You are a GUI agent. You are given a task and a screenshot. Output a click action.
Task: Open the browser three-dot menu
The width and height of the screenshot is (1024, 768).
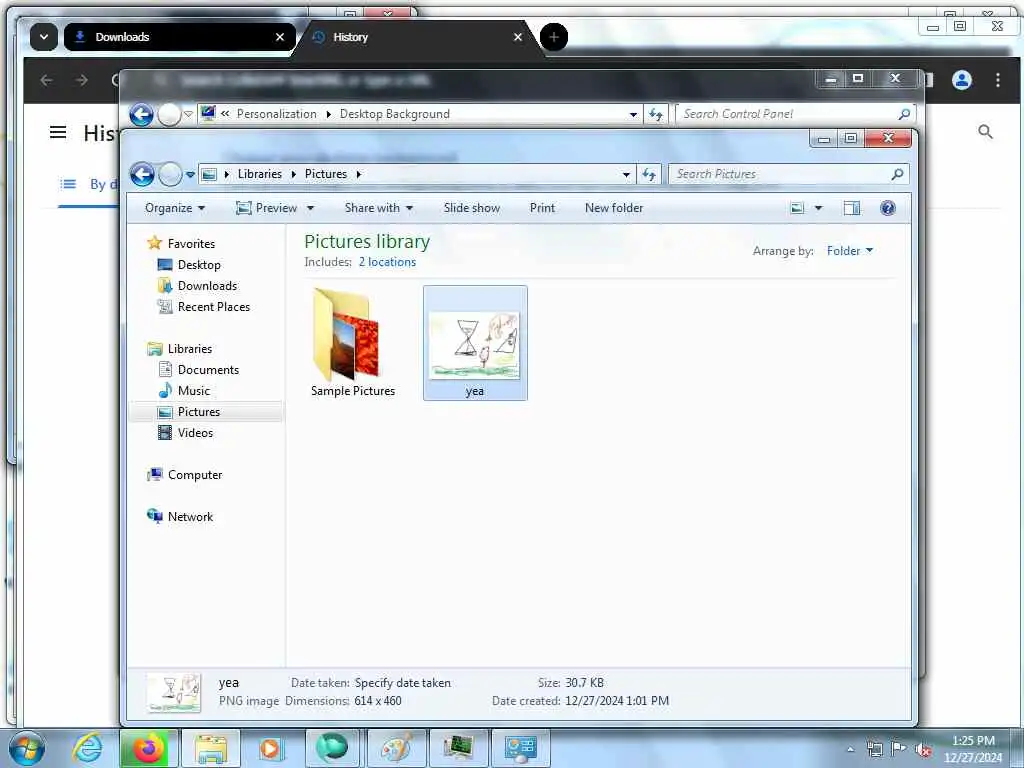(x=998, y=80)
